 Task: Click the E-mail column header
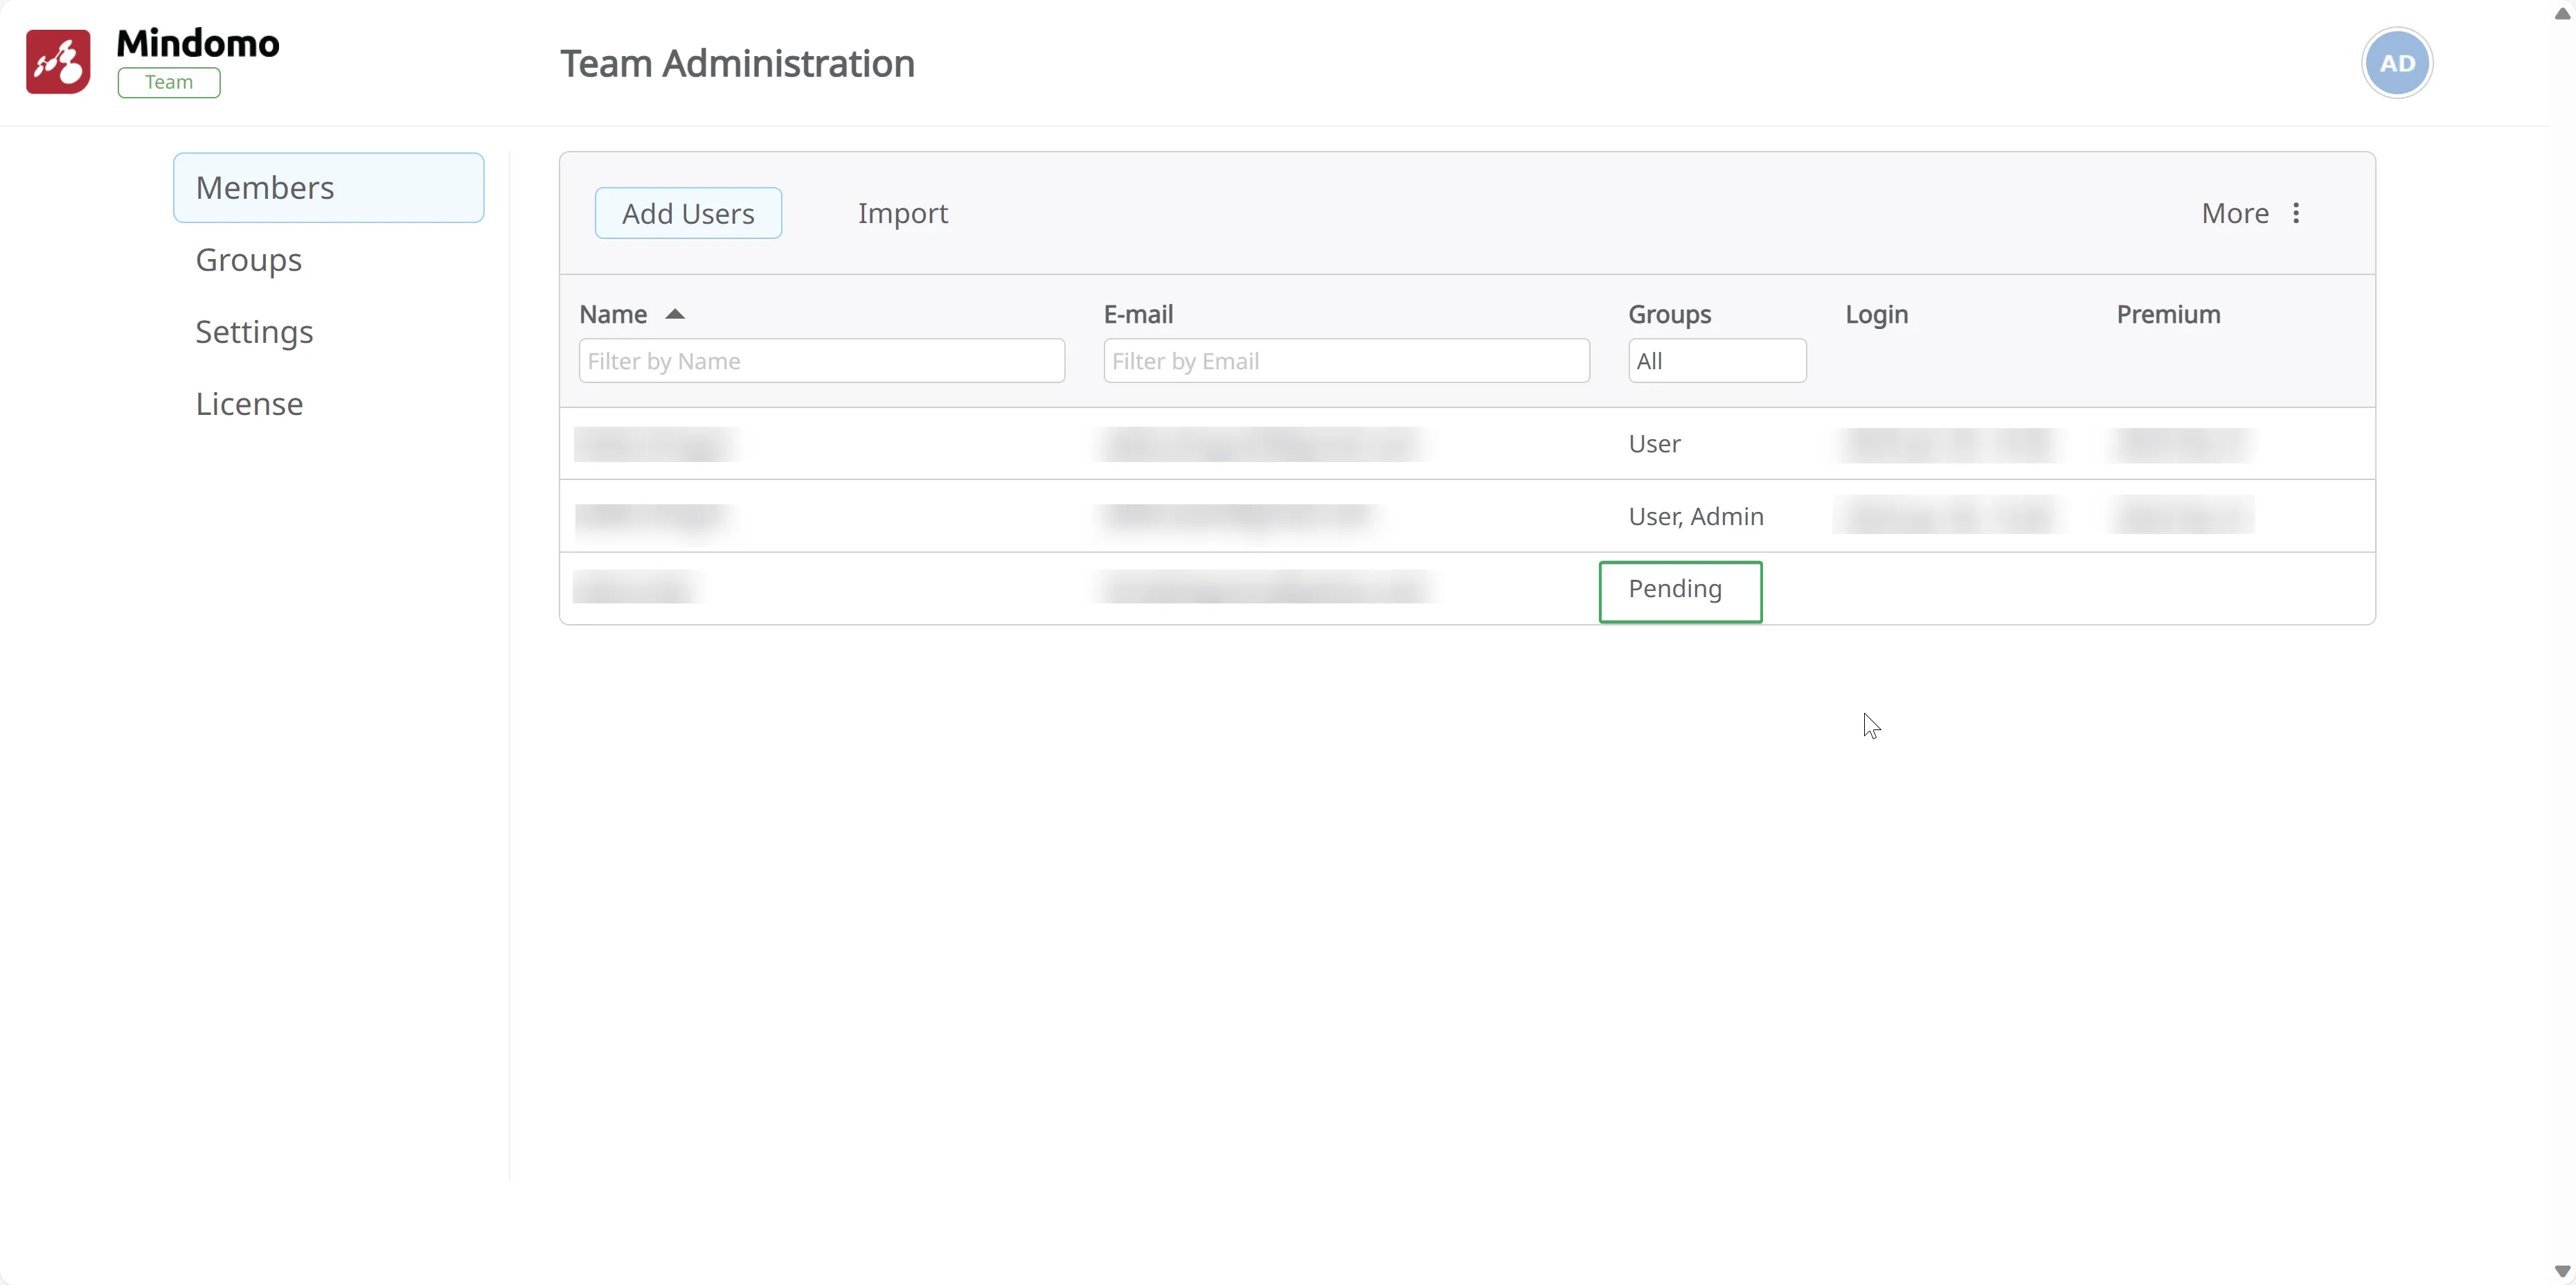[x=1138, y=314]
